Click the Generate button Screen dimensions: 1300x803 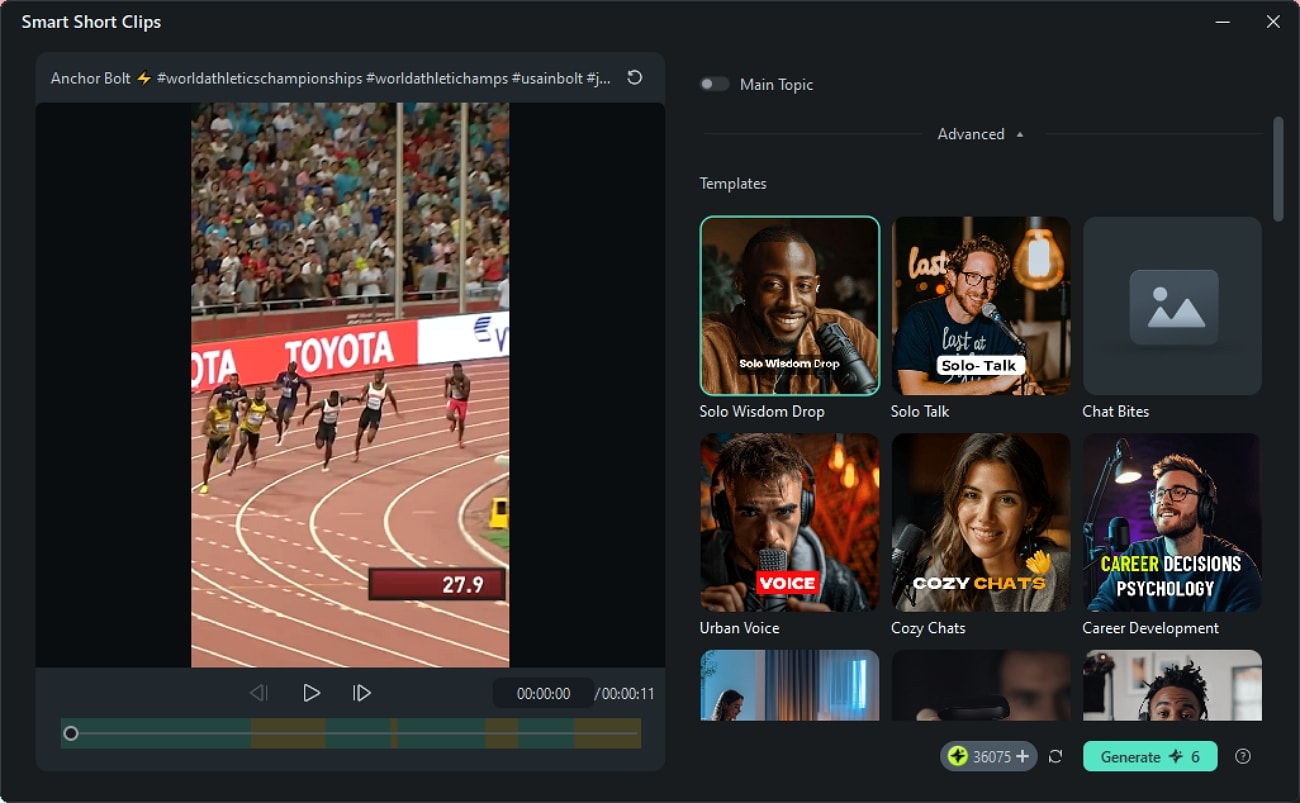[x=1150, y=757]
